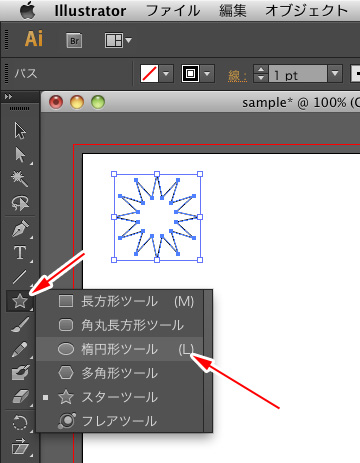Choose 角丸長方形ツール from flyout
The width and height of the screenshot is (360, 463).
pos(119,325)
